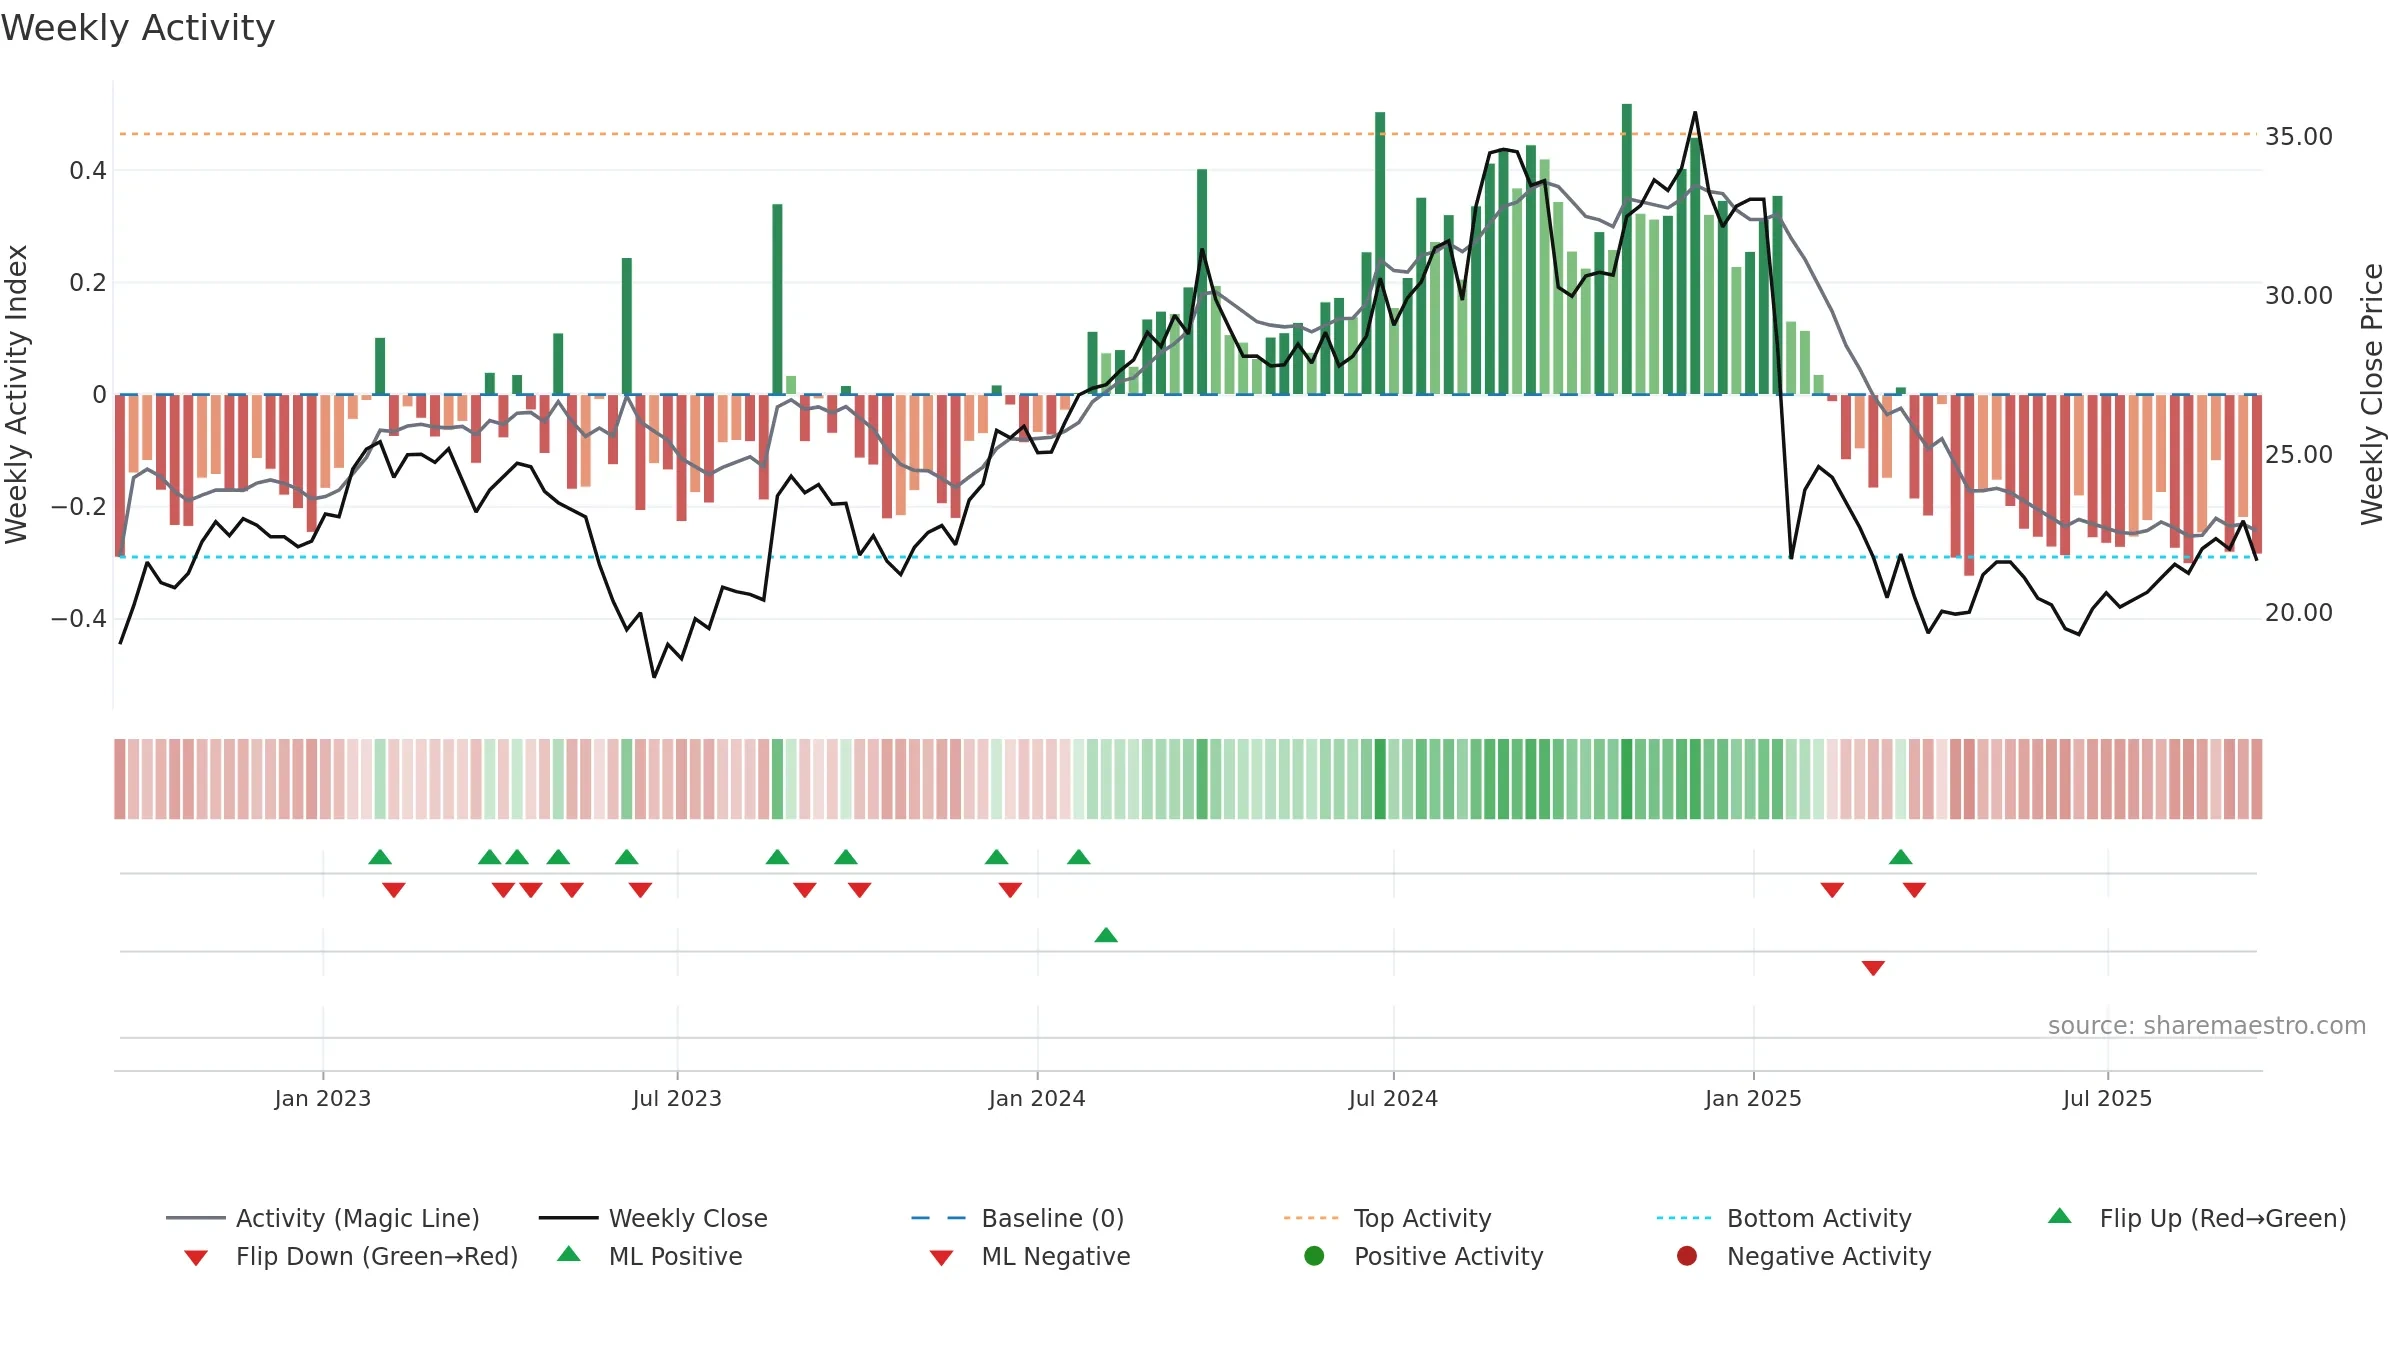Click the Weekly Activity Index axis title
This screenshot has height=1350, width=2400.
(x=17, y=394)
